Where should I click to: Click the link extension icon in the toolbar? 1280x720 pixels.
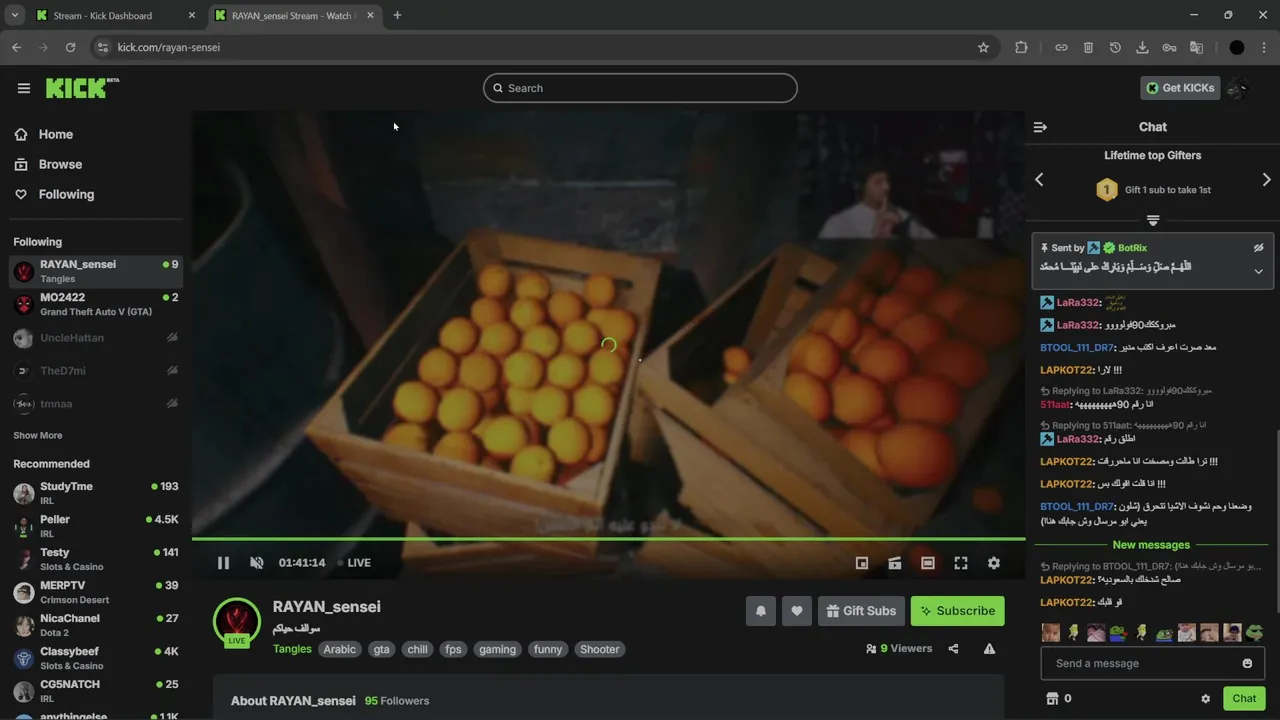[1061, 47]
